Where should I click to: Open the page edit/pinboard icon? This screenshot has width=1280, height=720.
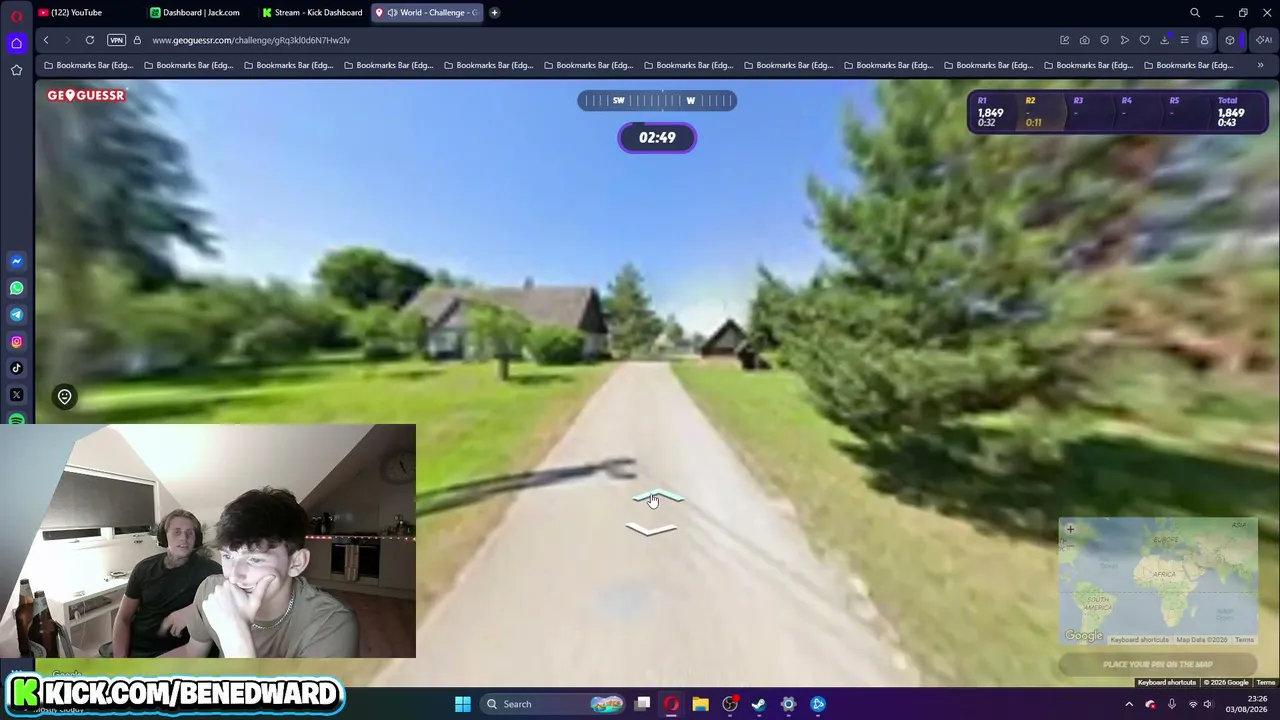(1065, 40)
